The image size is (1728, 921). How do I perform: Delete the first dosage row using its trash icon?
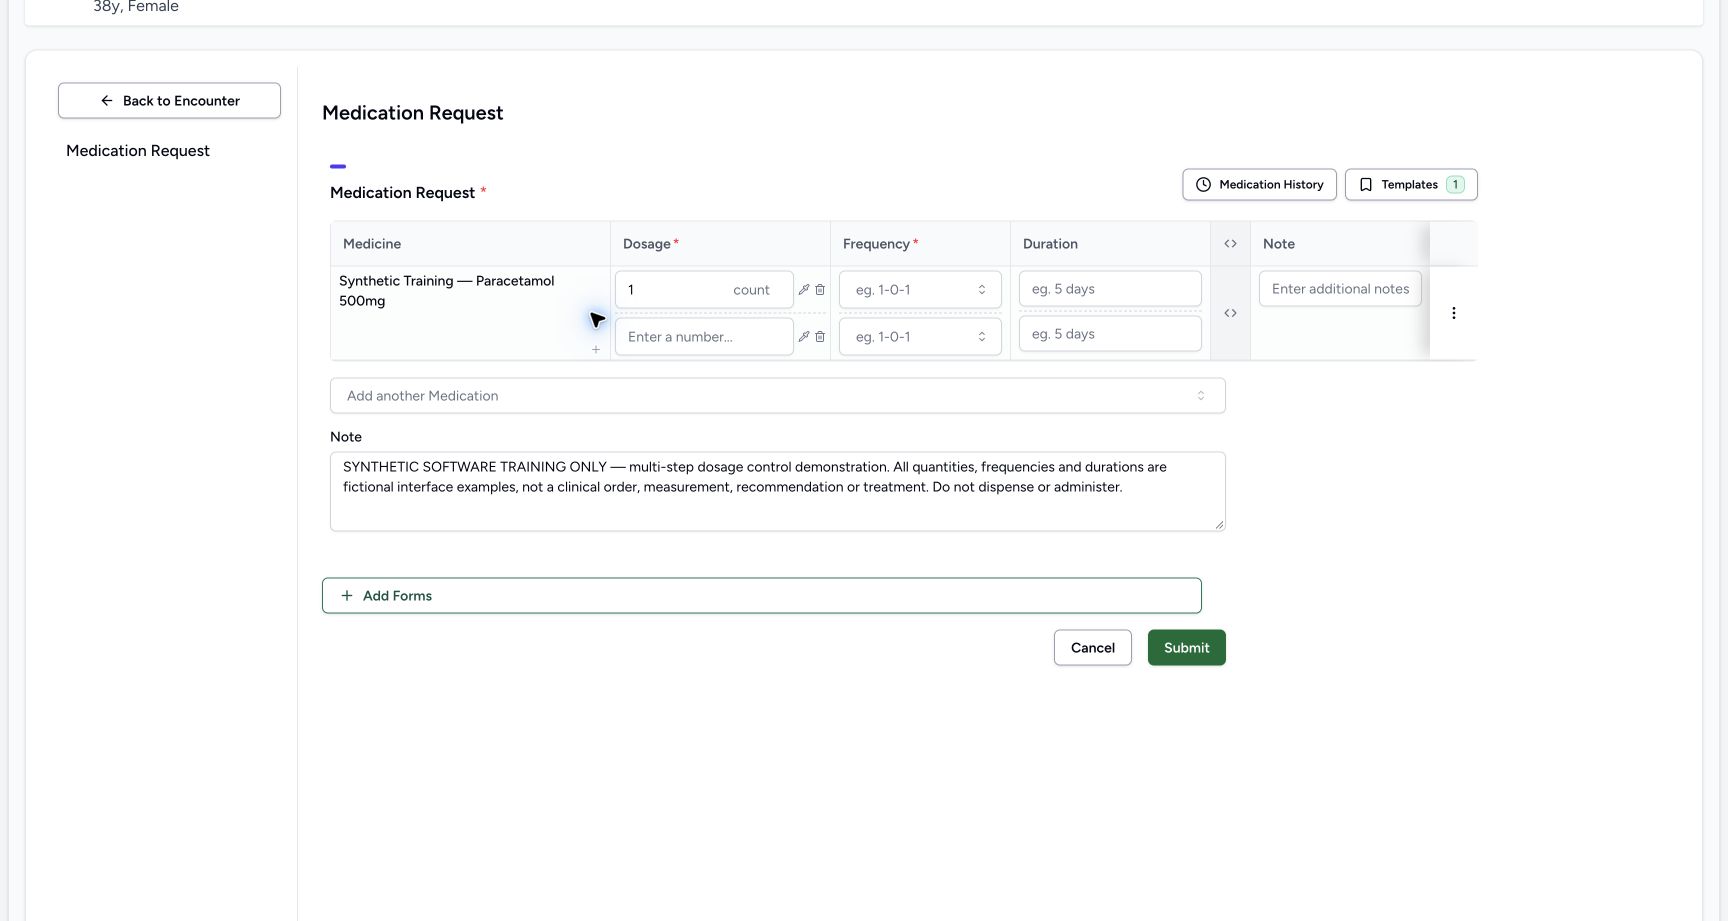point(820,290)
